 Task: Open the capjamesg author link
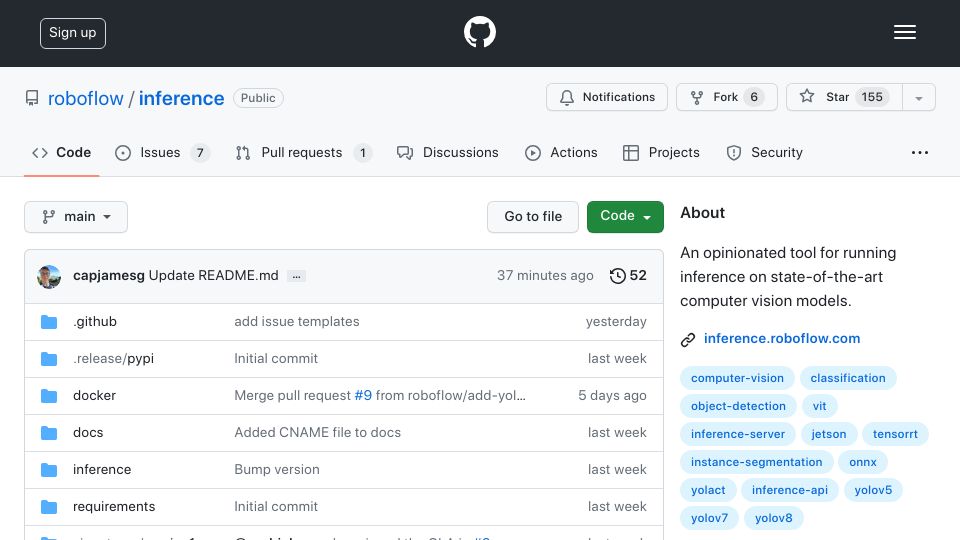pyautogui.click(x=108, y=276)
